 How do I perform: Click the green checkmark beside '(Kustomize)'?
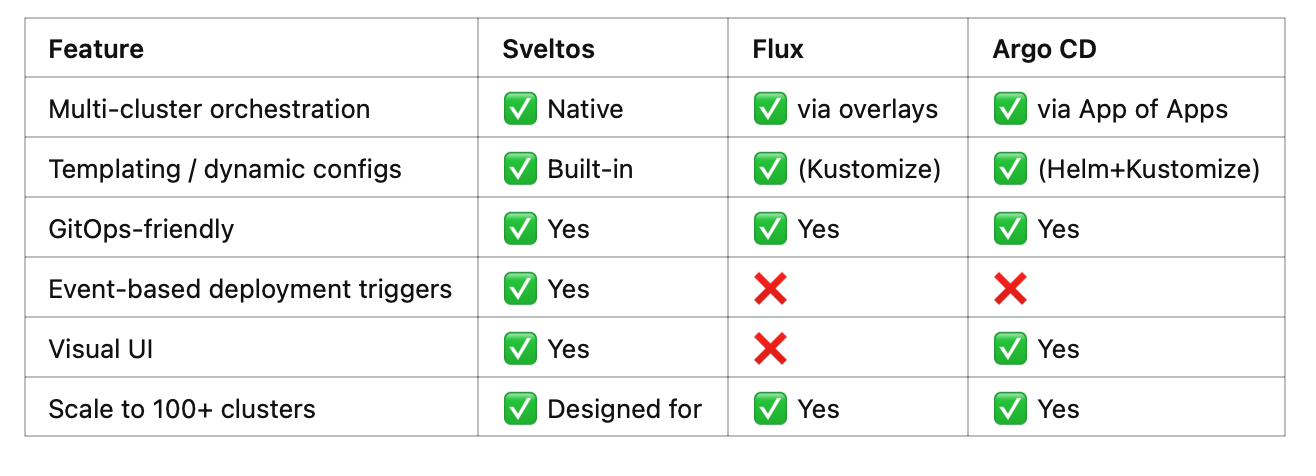pos(770,169)
